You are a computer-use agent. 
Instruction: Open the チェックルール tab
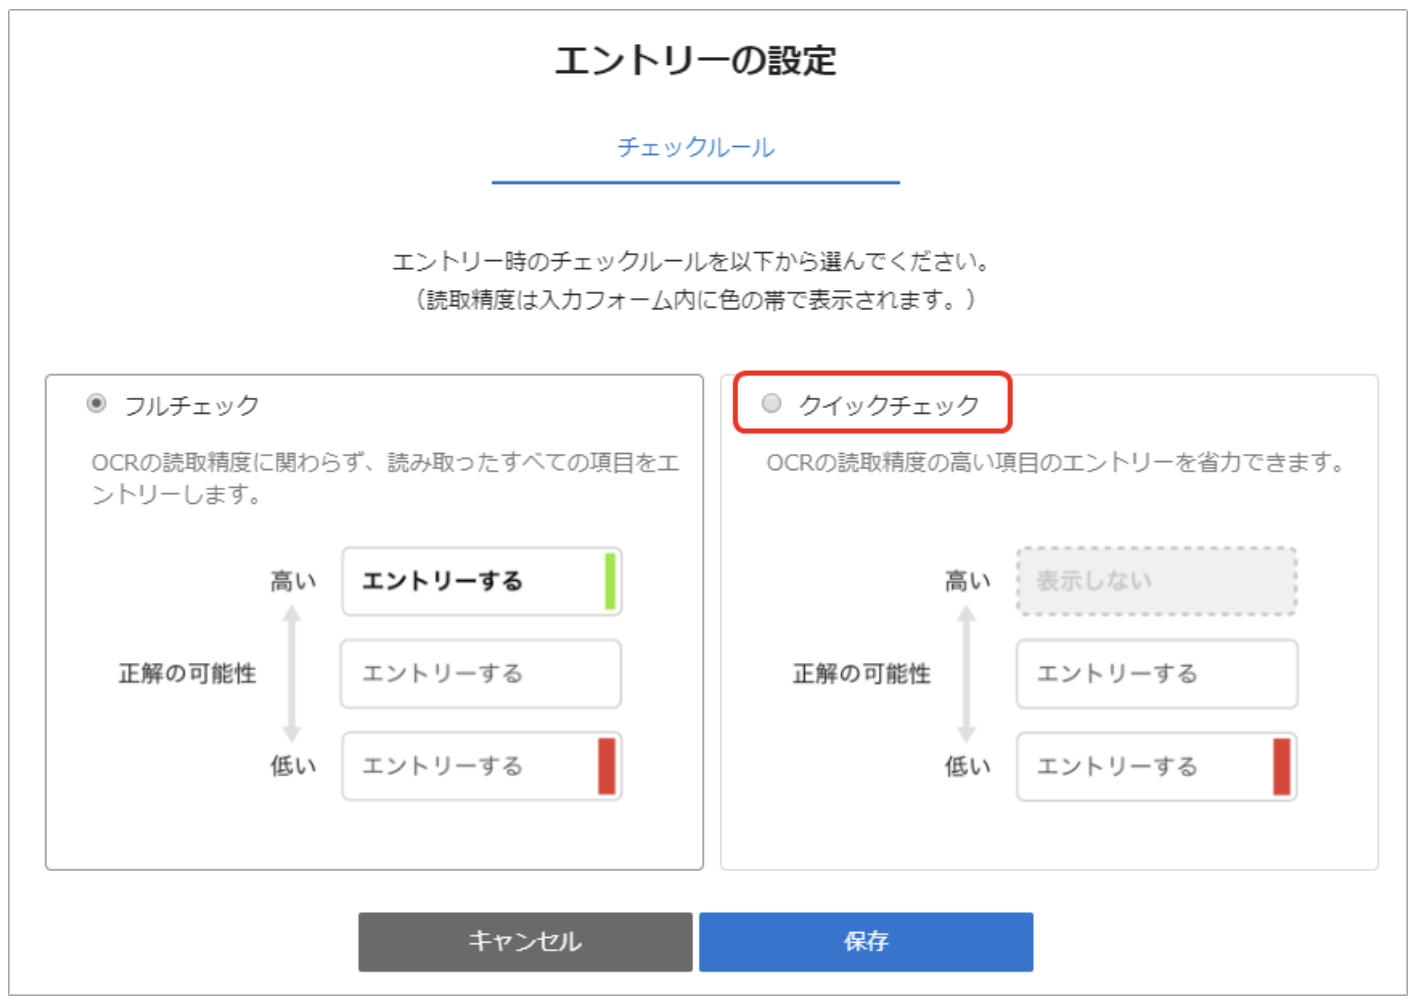[x=695, y=148]
